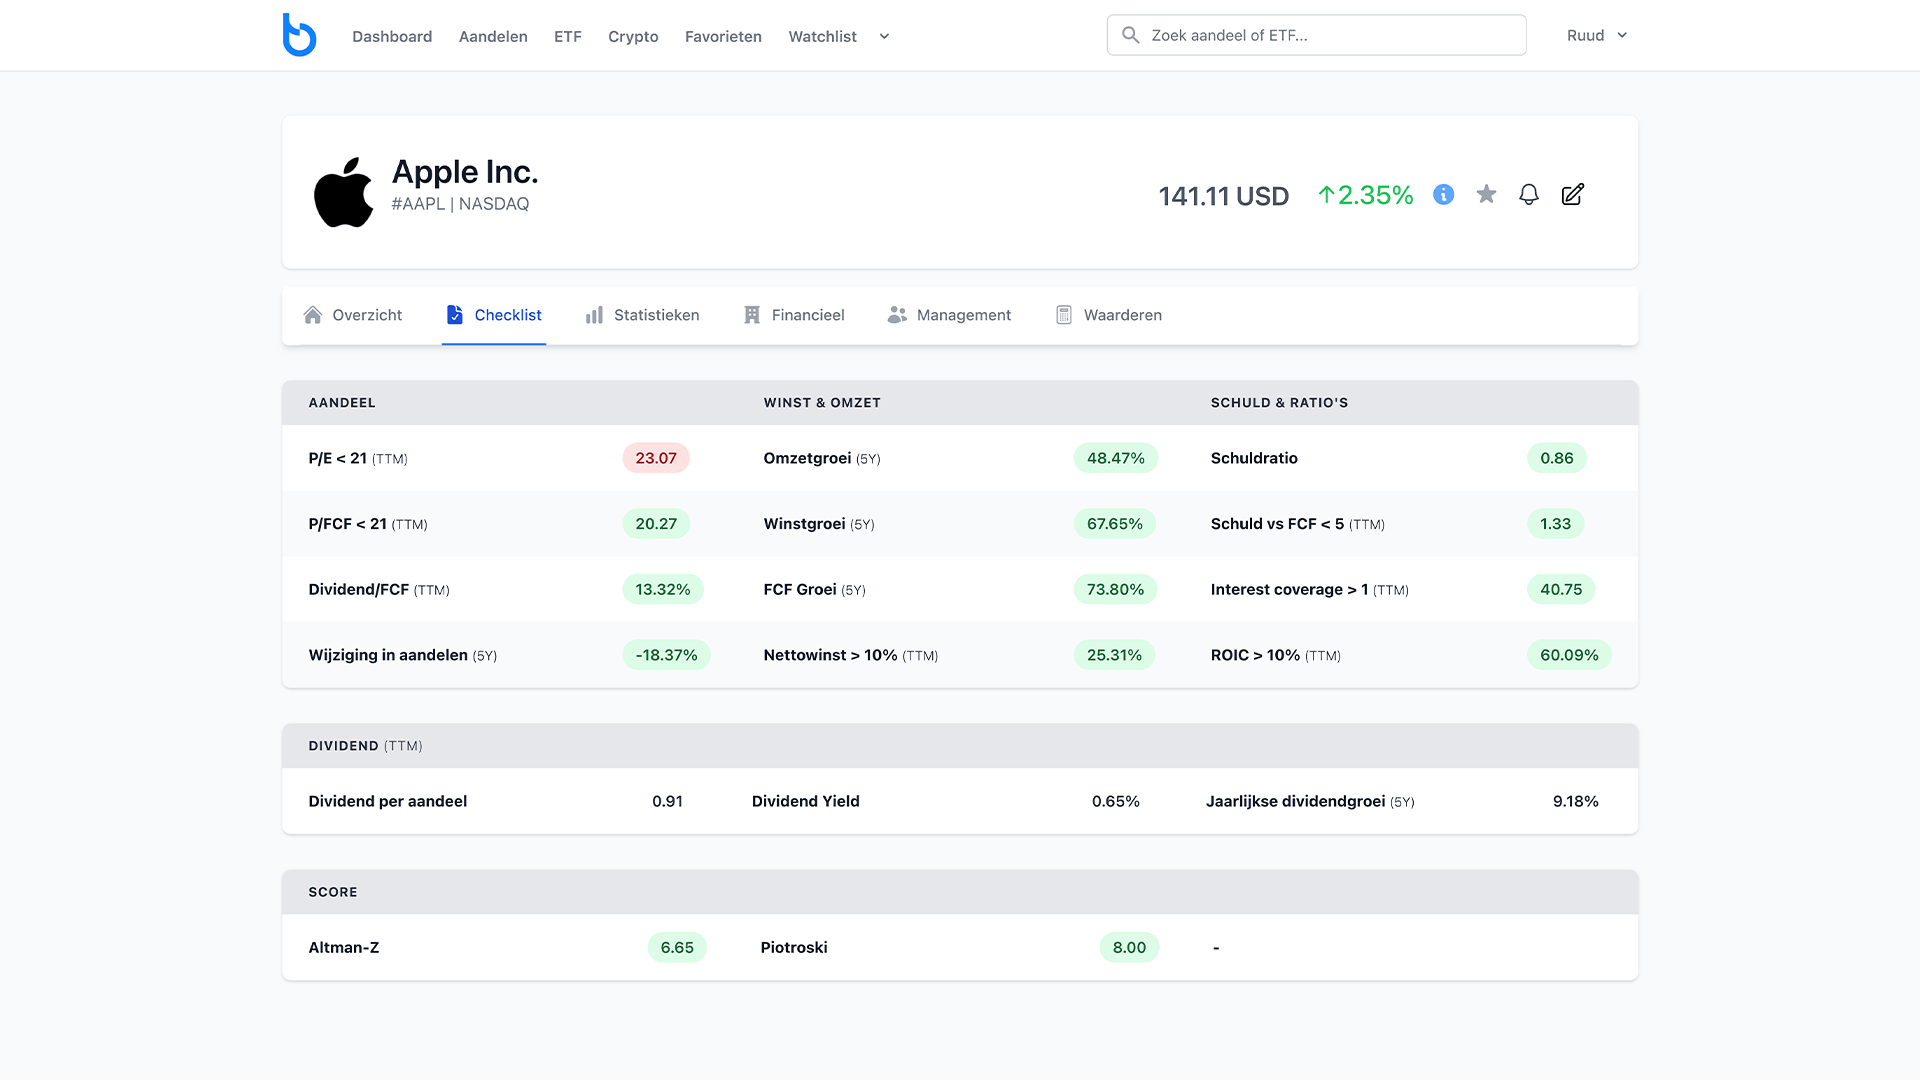Click the P/FCF value 20.27
The image size is (1920, 1080).
pyautogui.click(x=656, y=524)
